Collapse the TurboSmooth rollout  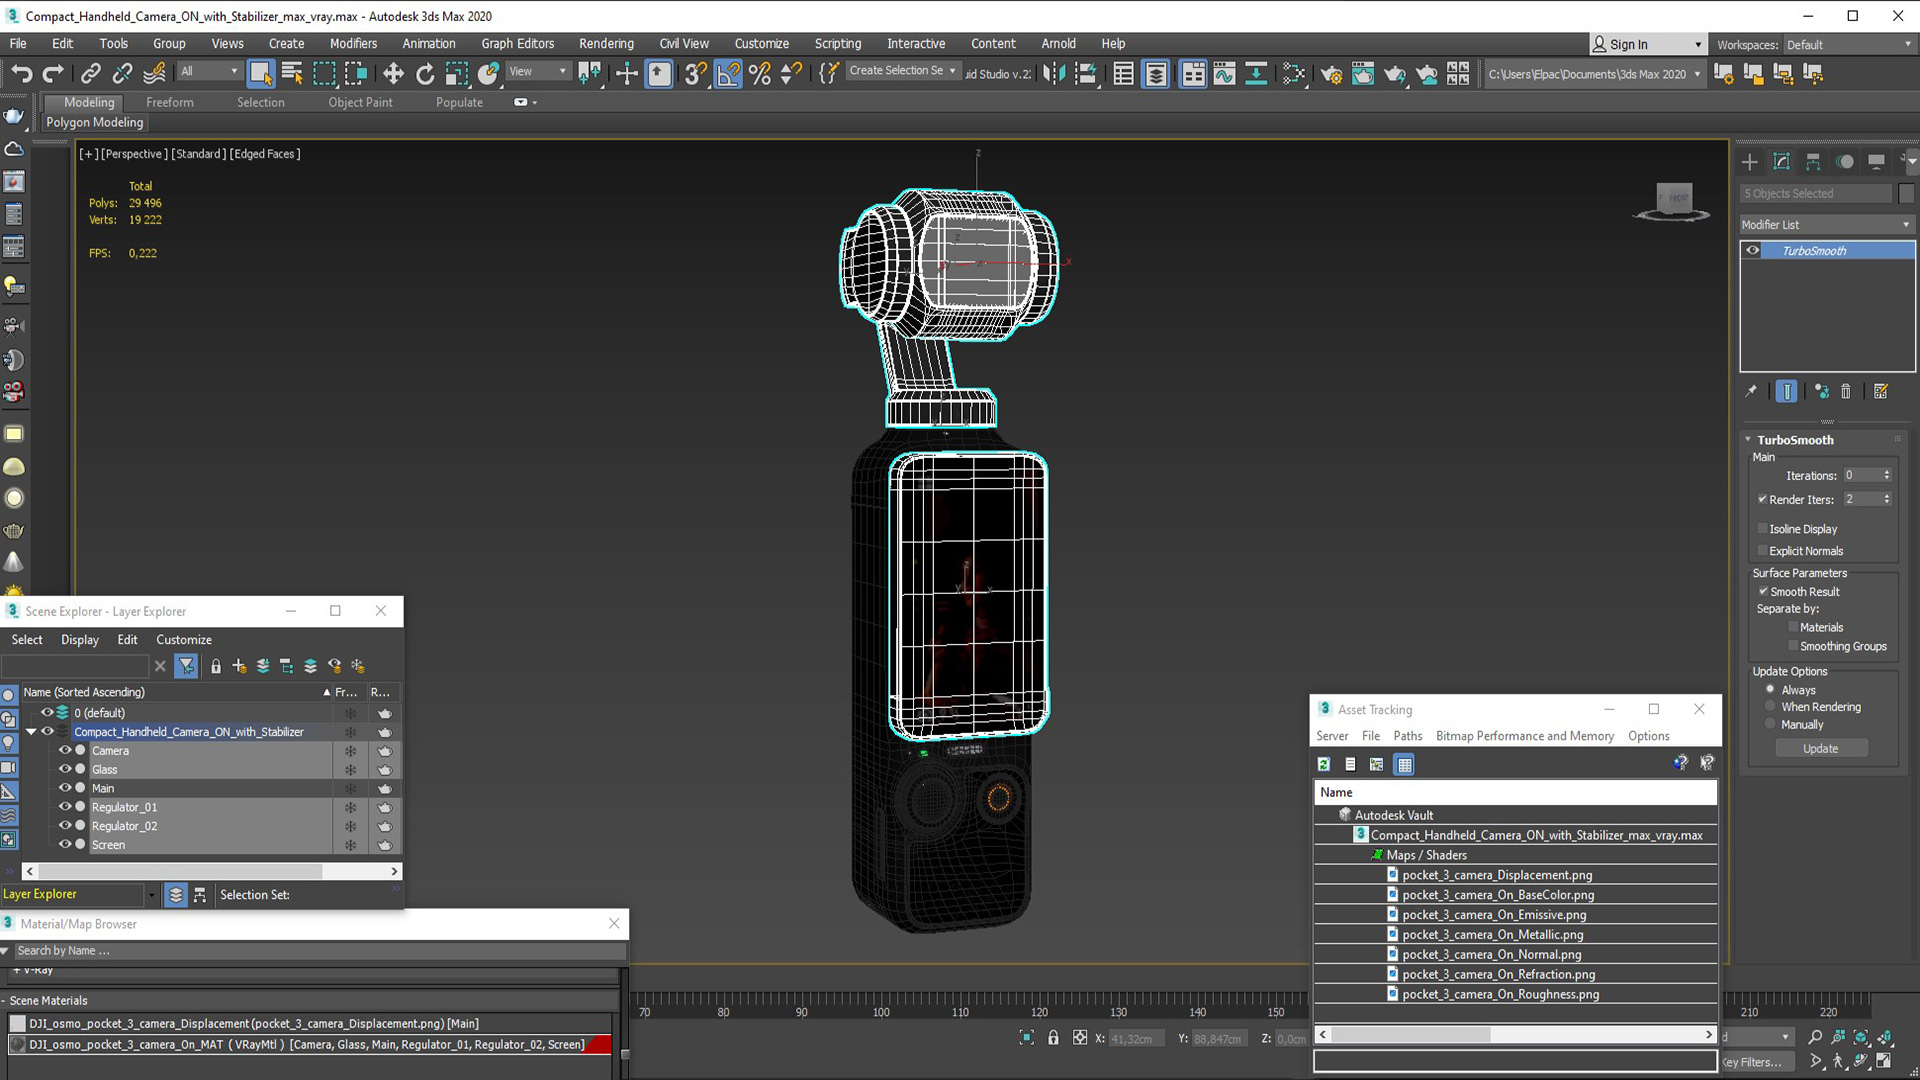(1748, 439)
